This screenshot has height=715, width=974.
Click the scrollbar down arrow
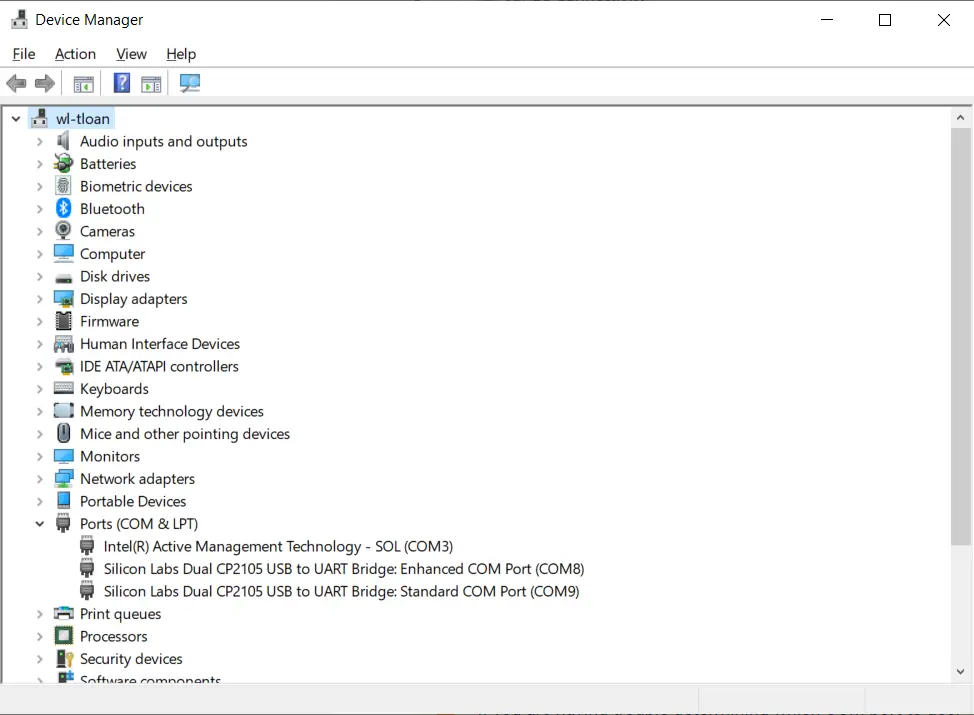960,672
